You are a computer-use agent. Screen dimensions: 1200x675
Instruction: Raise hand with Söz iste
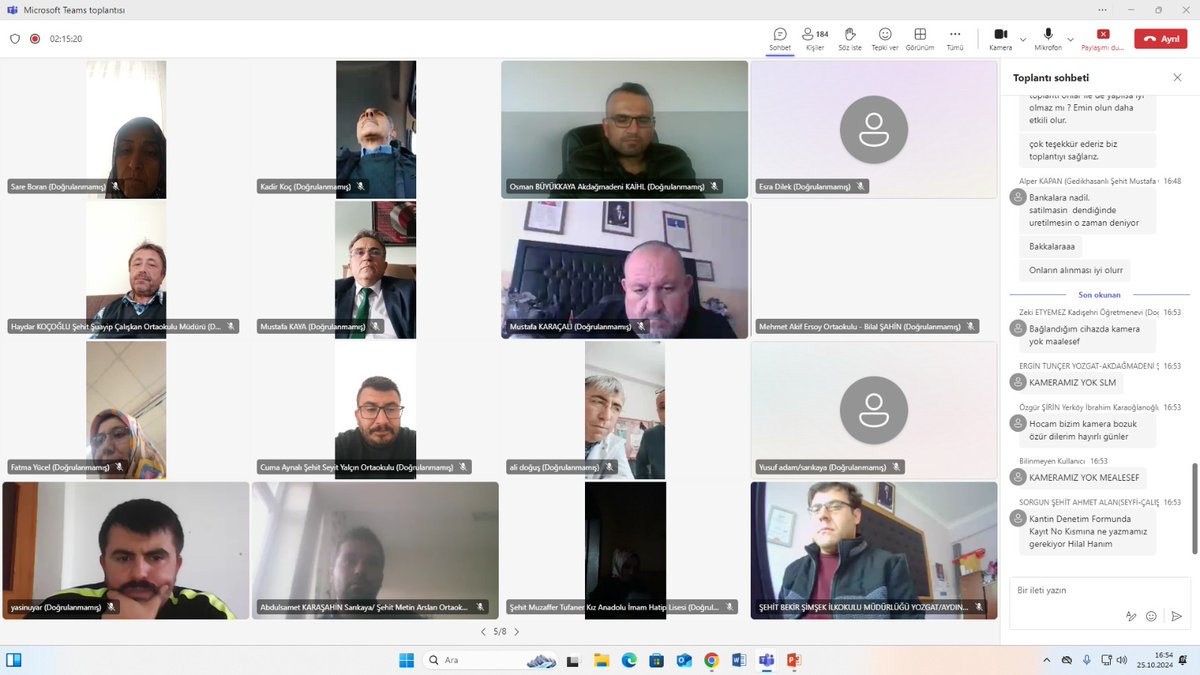click(x=850, y=39)
